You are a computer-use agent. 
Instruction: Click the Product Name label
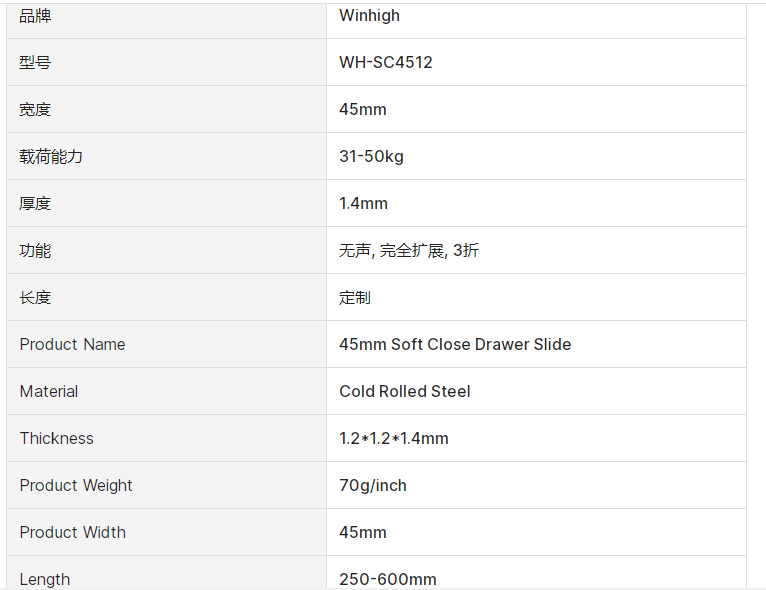click(72, 344)
